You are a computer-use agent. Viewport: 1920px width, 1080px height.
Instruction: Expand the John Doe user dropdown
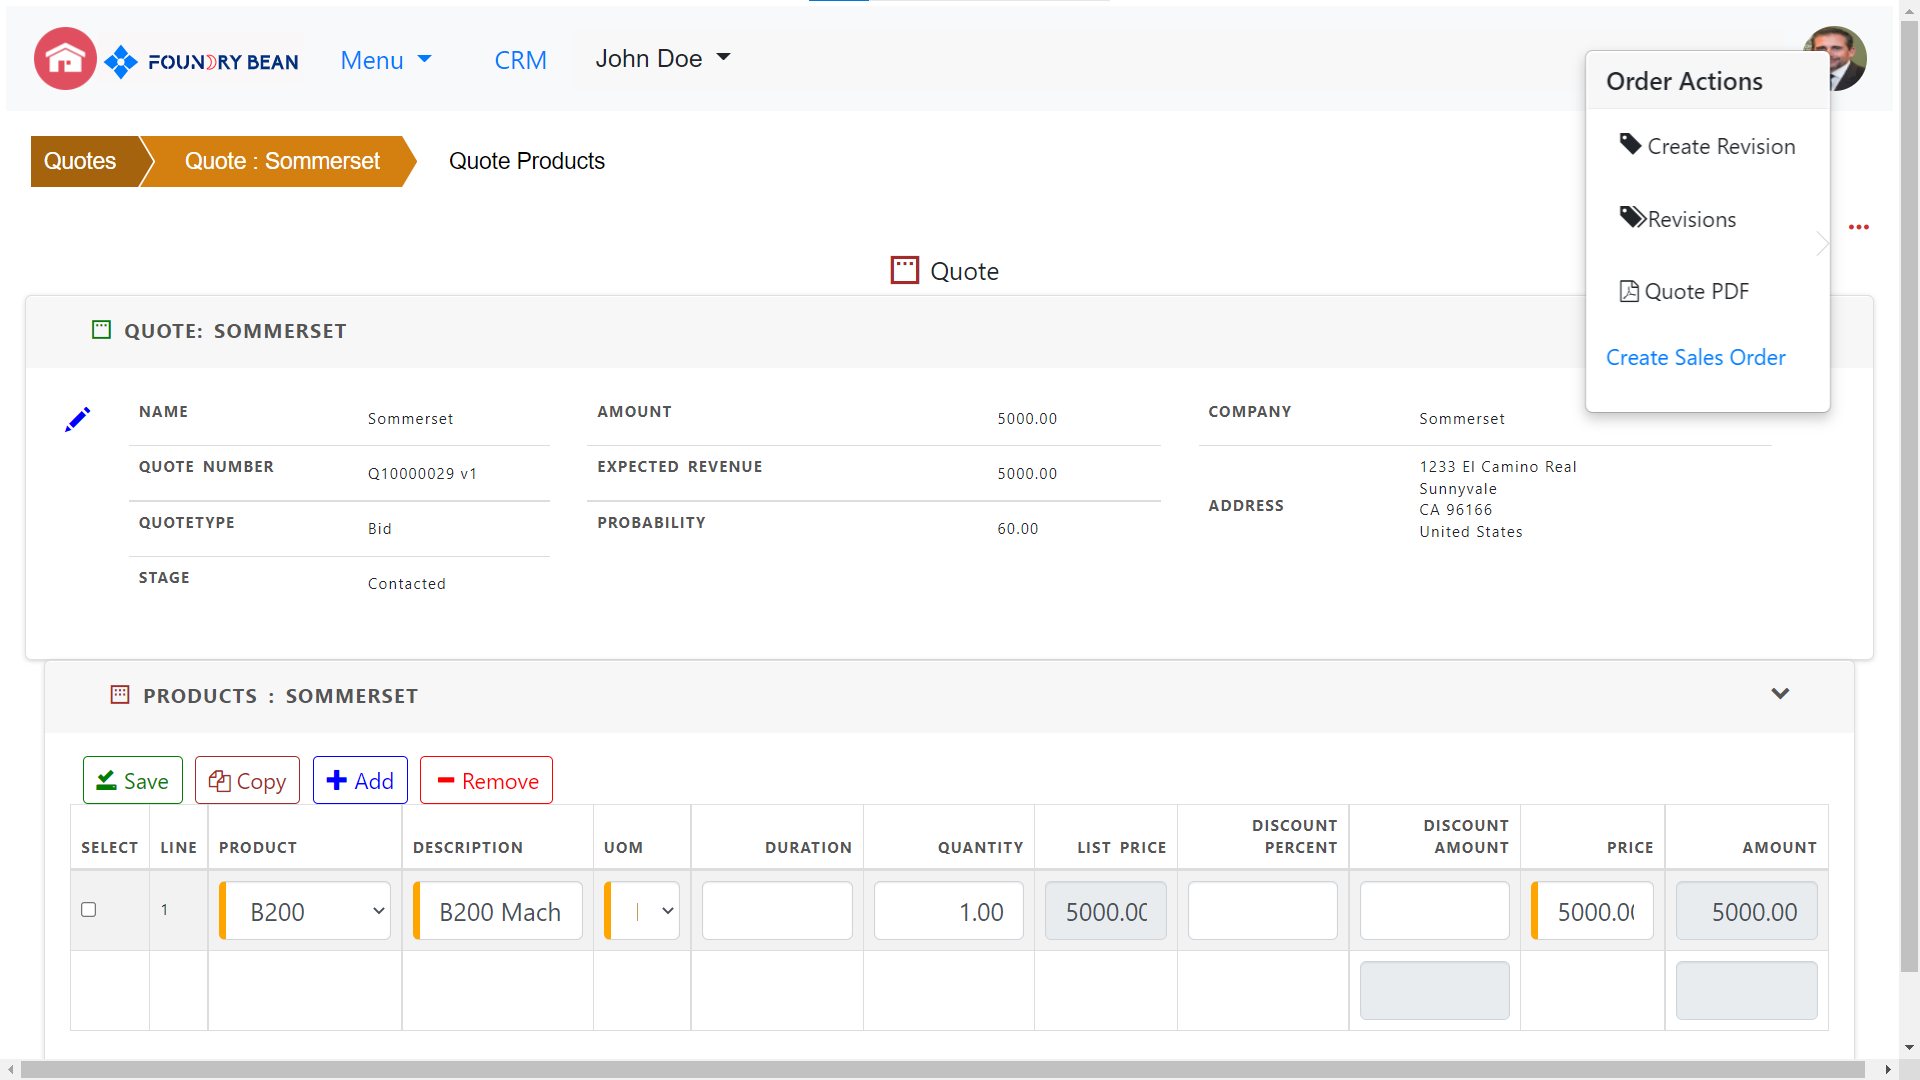(x=663, y=59)
